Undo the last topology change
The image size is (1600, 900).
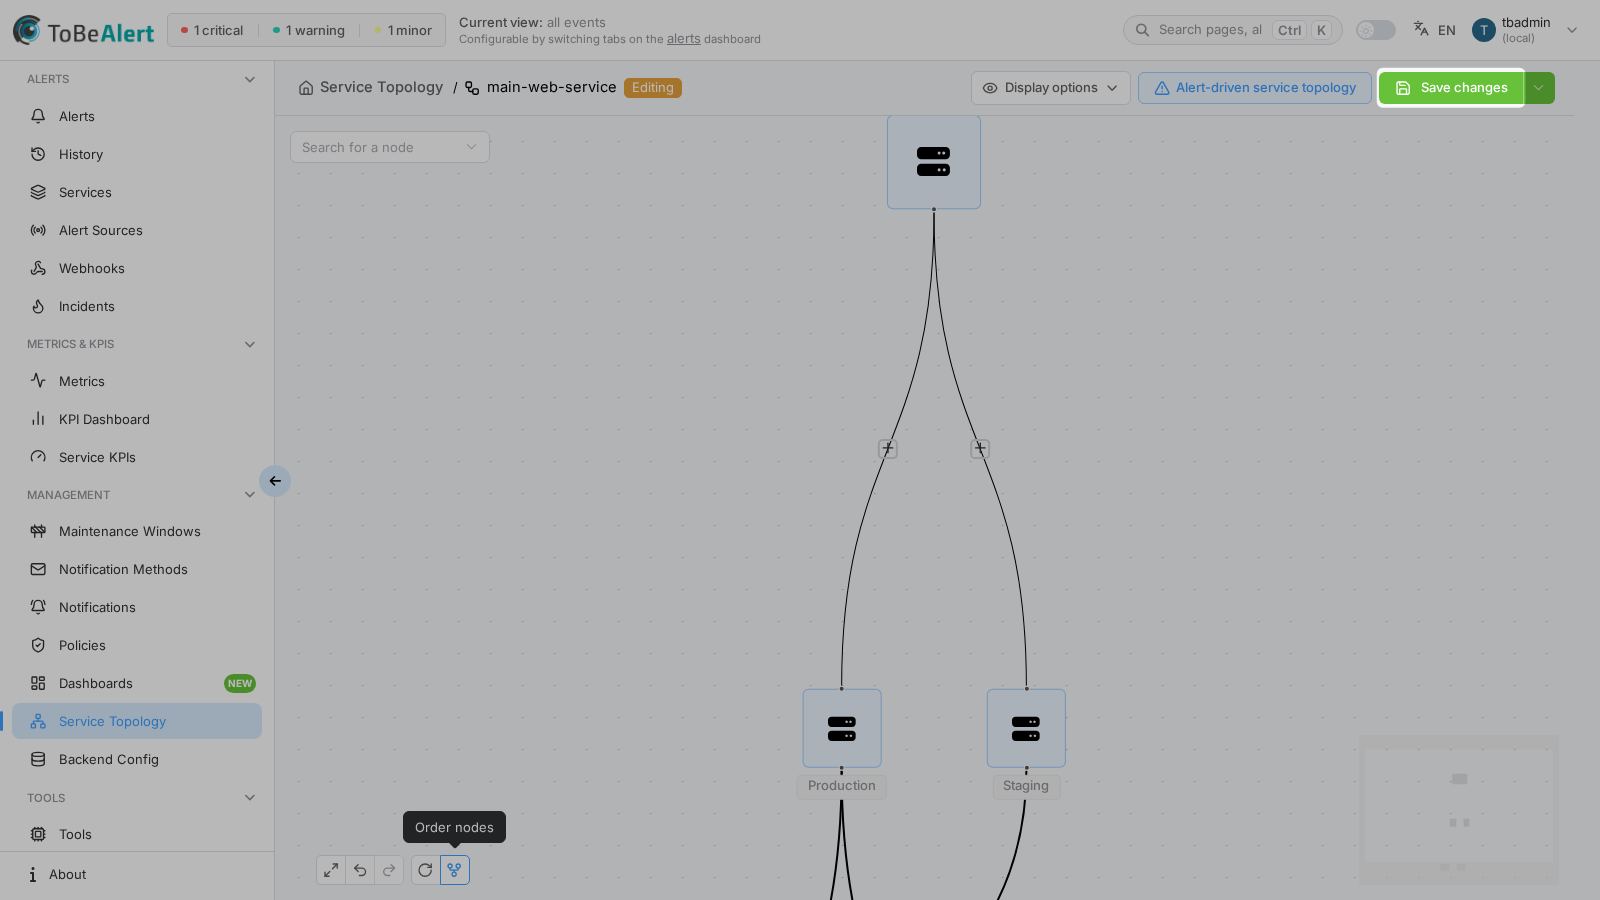click(x=360, y=870)
